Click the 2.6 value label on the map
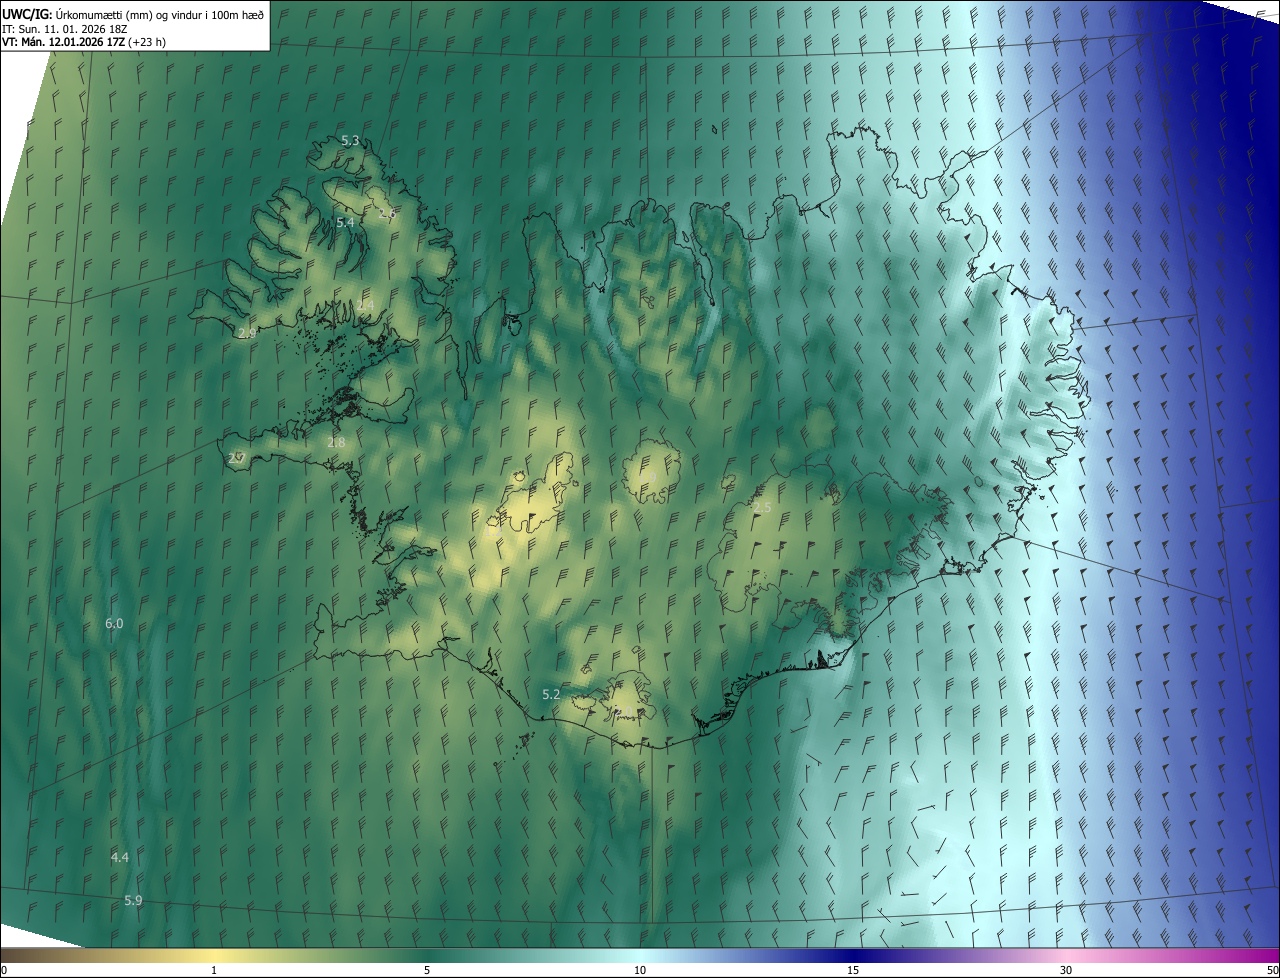Viewport: 1280px width, 978px height. pyautogui.click(x=387, y=214)
